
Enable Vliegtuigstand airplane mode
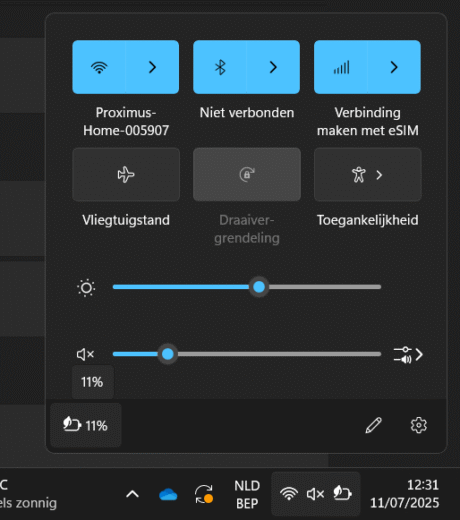[126, 175]
